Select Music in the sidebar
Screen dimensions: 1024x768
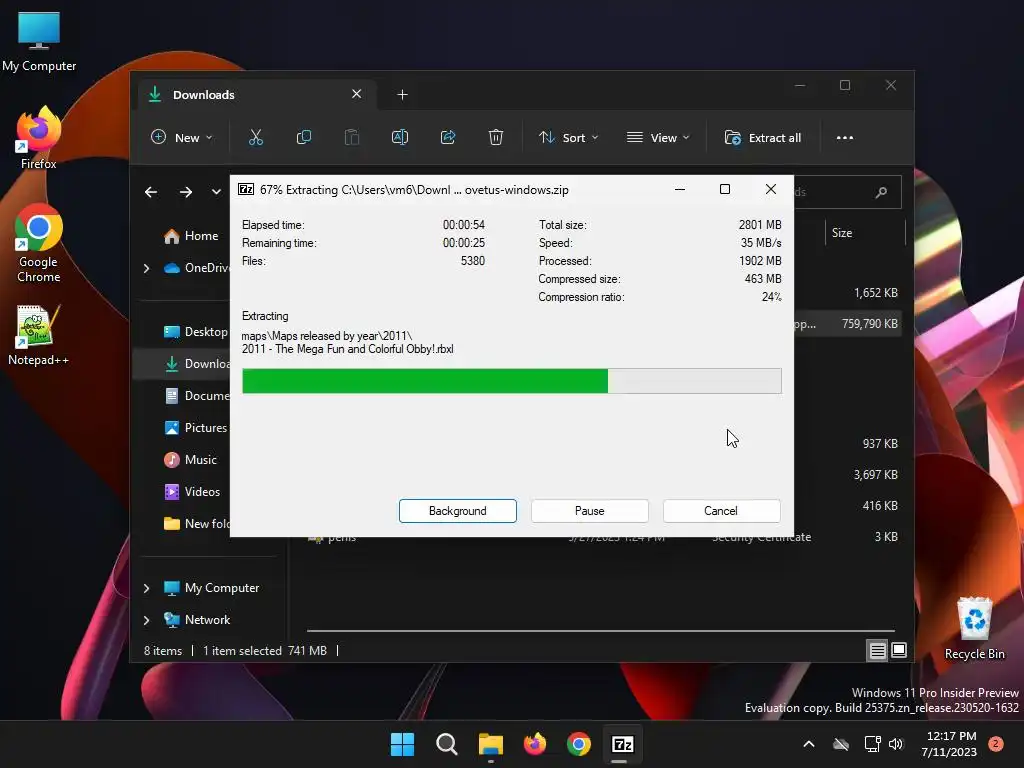tap(191, 460)
